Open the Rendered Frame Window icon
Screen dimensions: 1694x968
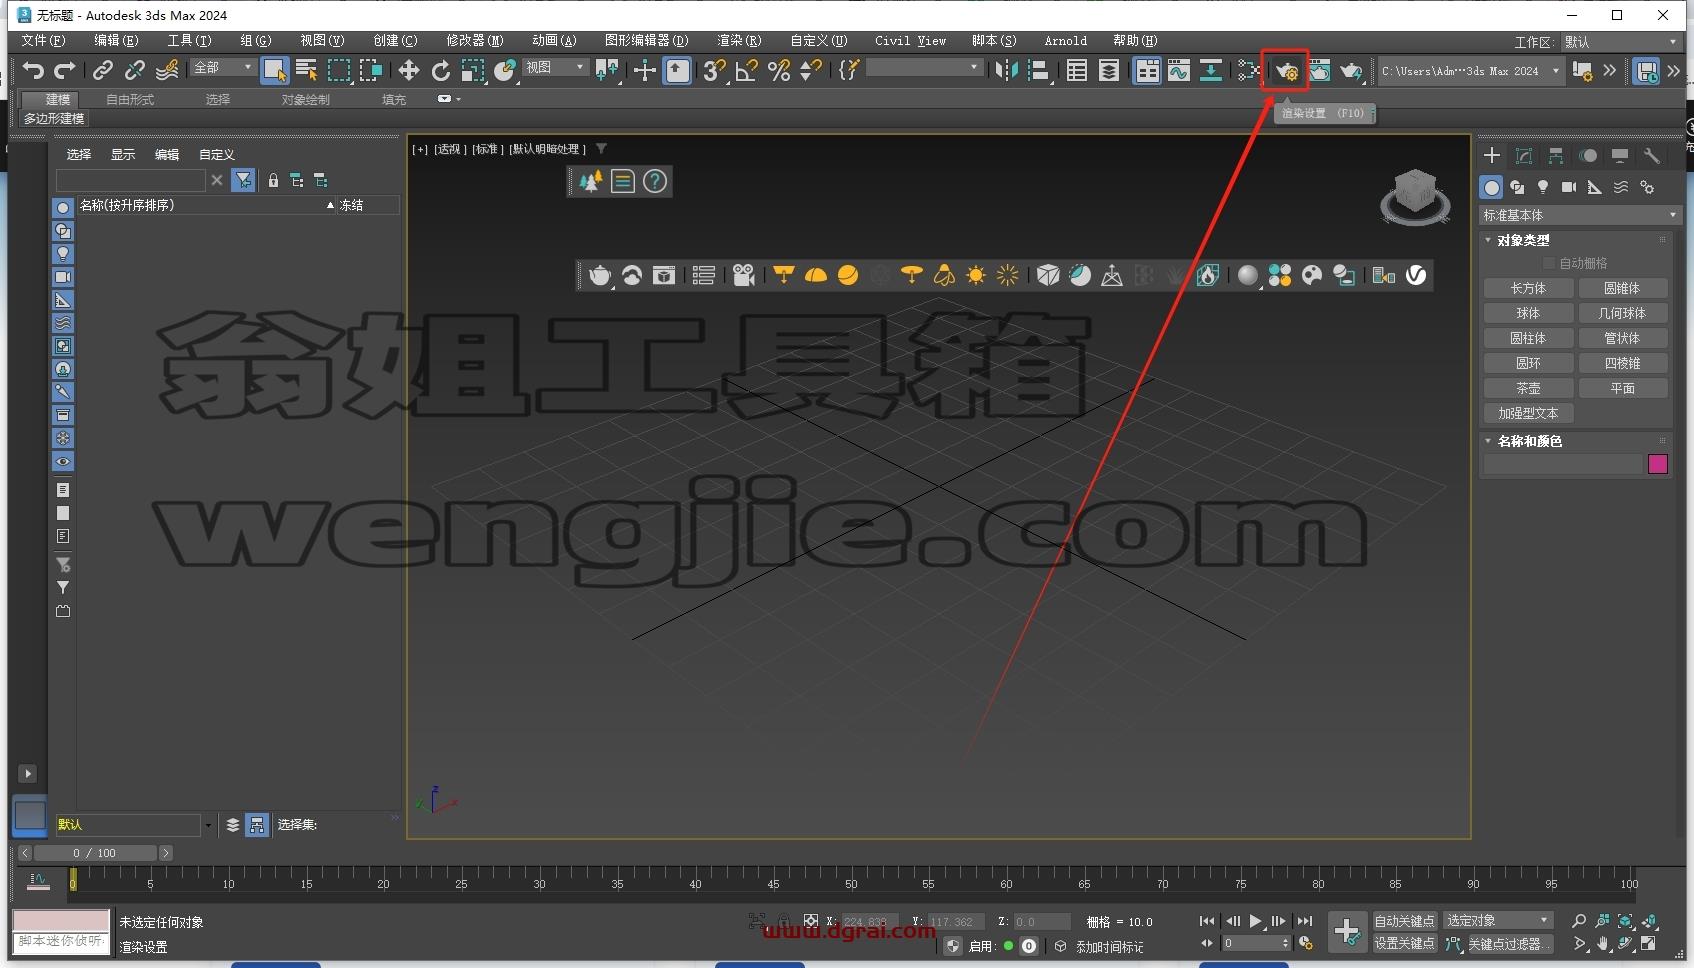[x=1319, y=70]
